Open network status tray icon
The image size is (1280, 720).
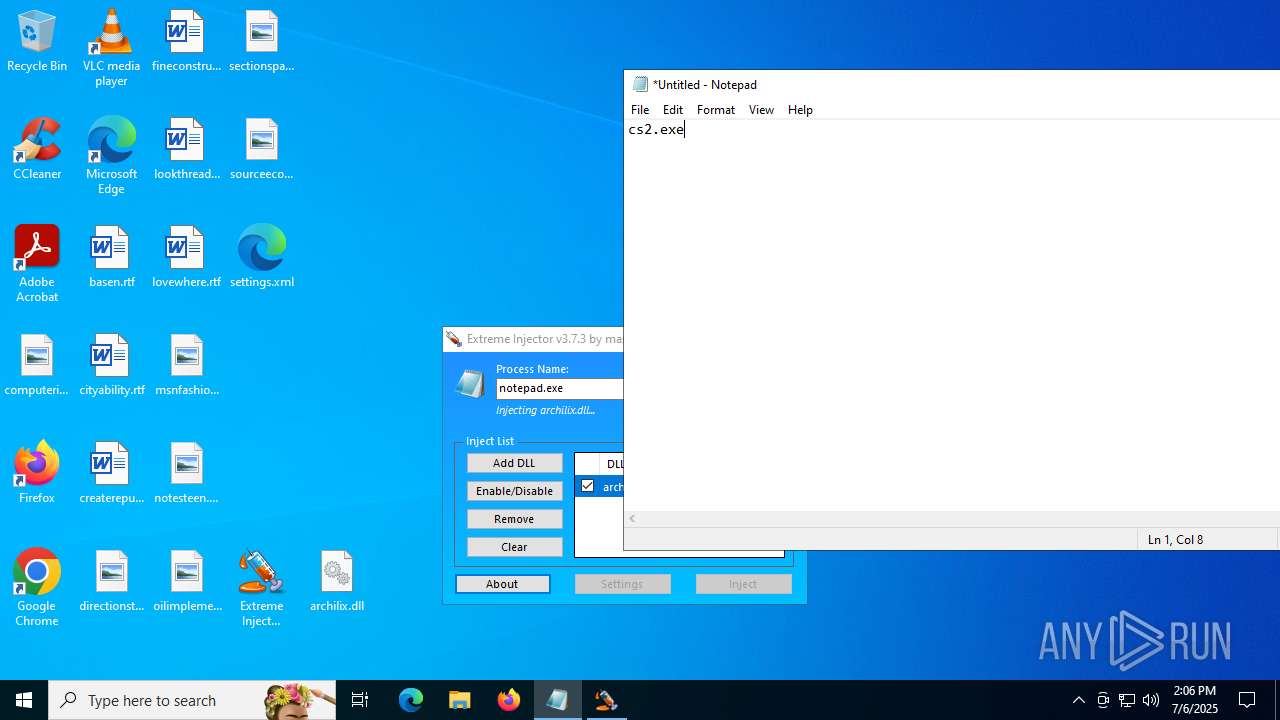(1127, 700)
